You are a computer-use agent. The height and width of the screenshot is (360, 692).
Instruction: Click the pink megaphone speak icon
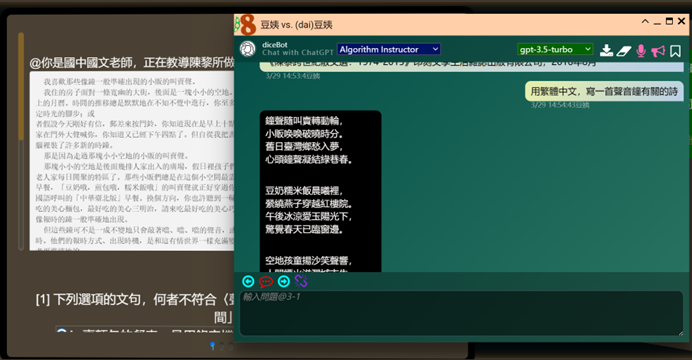[658, 51]
